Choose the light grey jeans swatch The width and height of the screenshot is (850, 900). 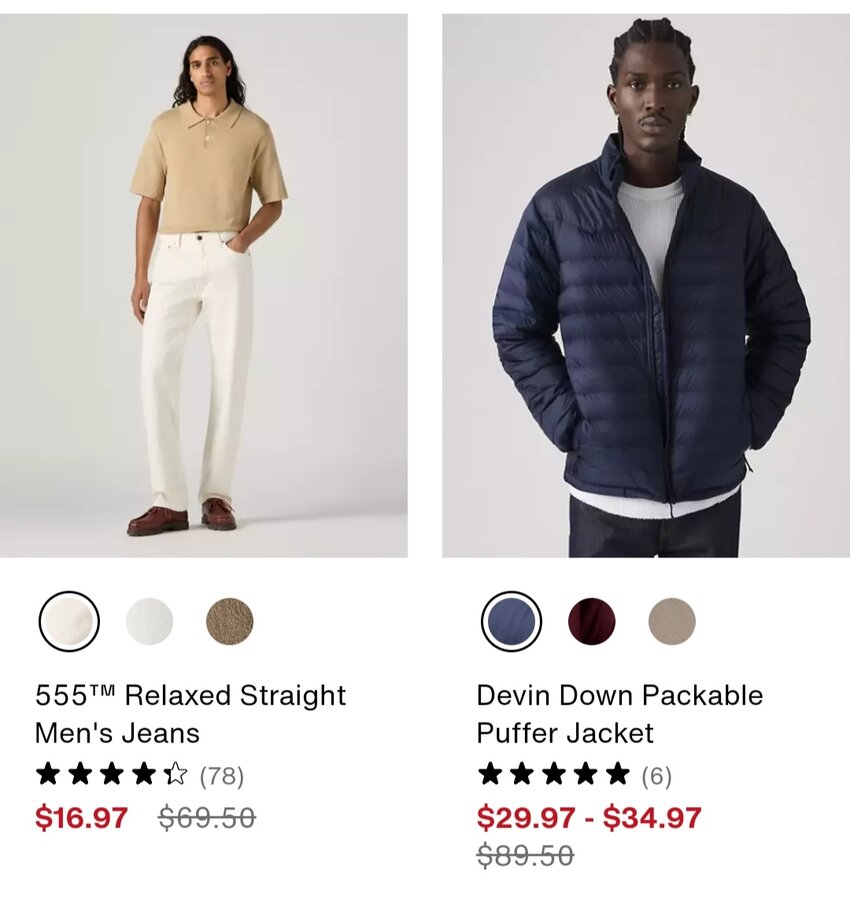pos(149,621)
